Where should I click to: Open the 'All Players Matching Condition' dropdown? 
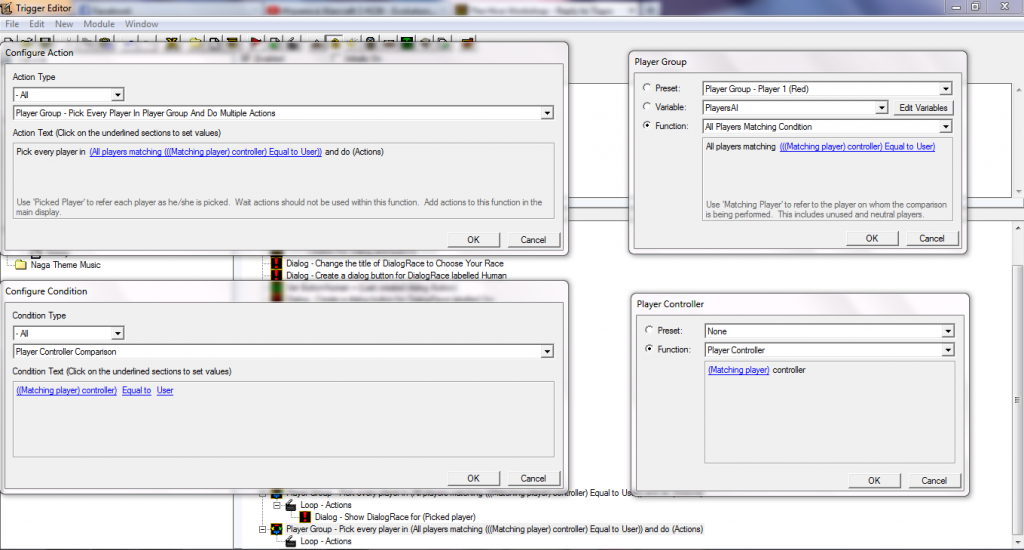(x=946, y=127)
